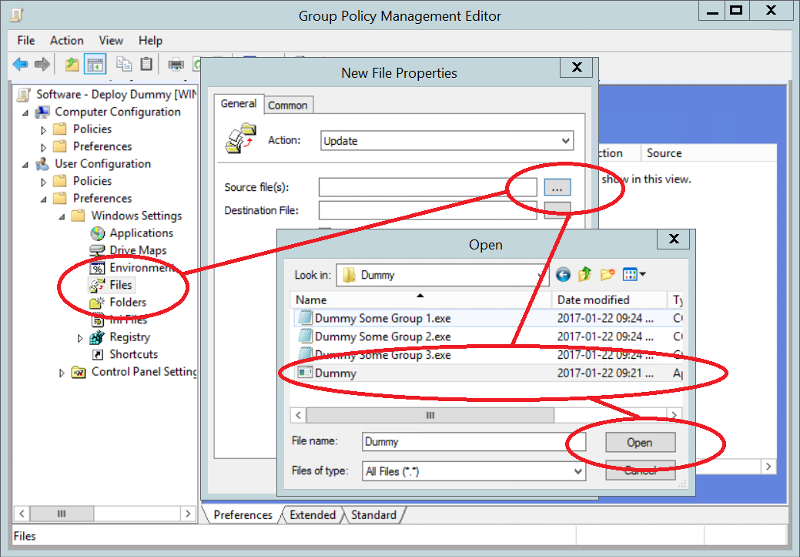
Task: Click the Forward arrow in the toolbar
Action: (42, 64)
